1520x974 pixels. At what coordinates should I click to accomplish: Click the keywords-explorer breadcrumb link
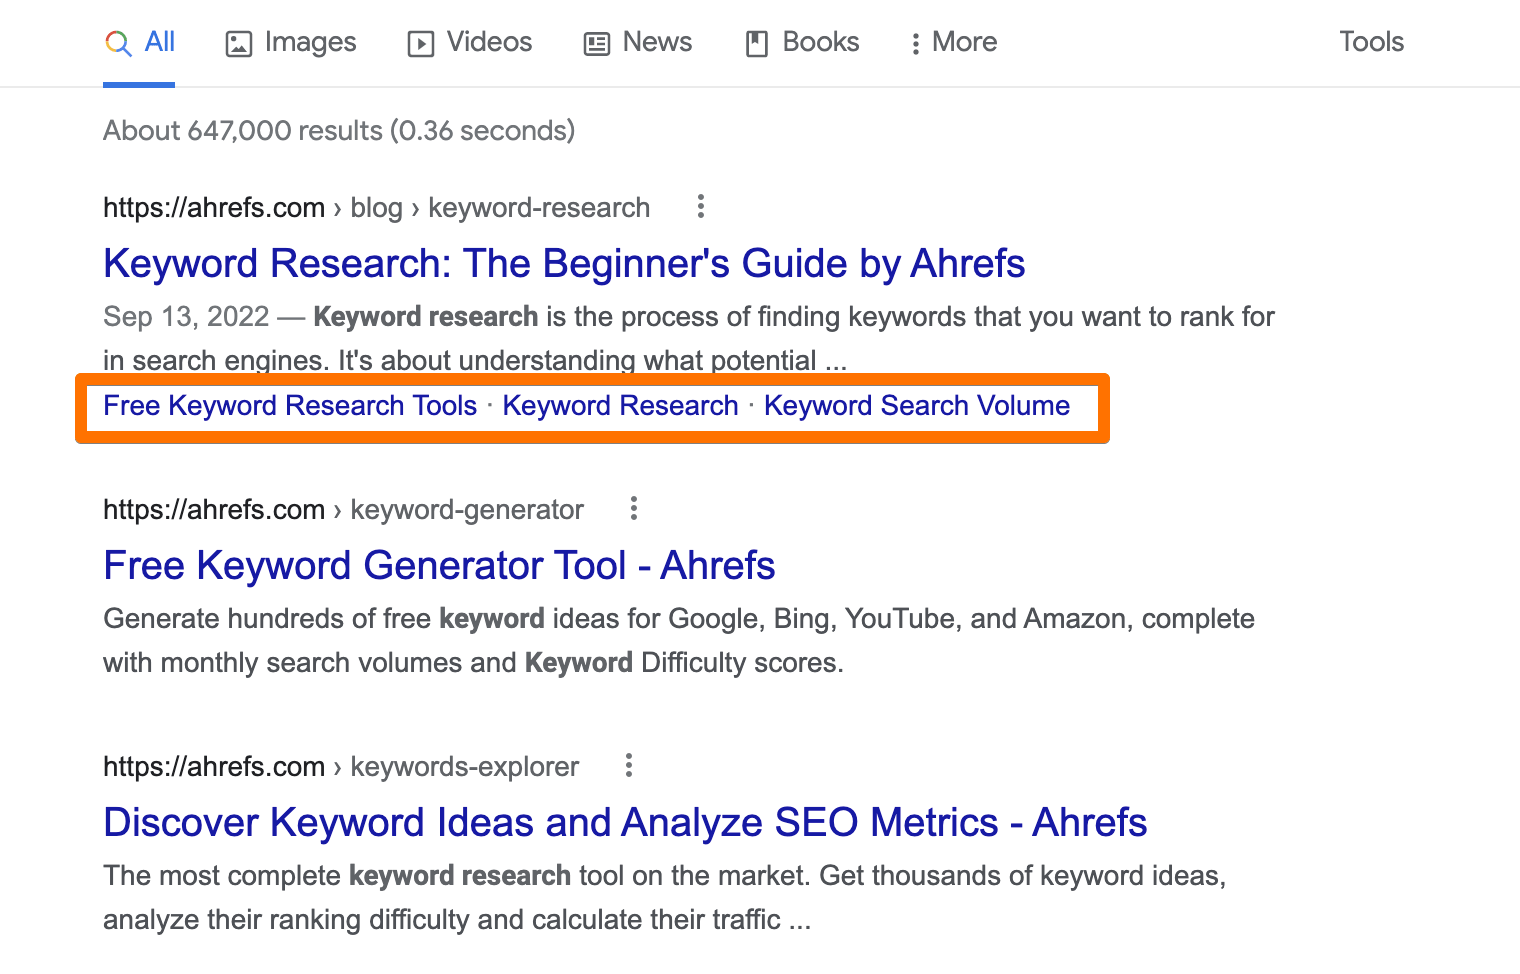464,766
